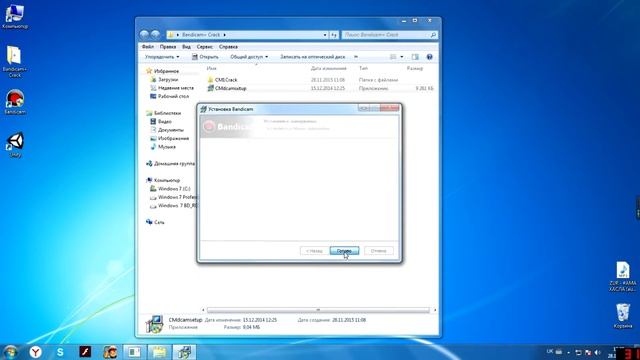The height and width of the screenshot is (360, 640).
Task: Click the volume icon in system tray
Action: pyautogui.click(x=598, y=352)
